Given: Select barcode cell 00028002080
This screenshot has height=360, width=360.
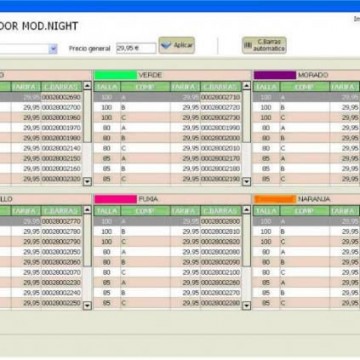Looking at the screenshot, I should point(221,252).
